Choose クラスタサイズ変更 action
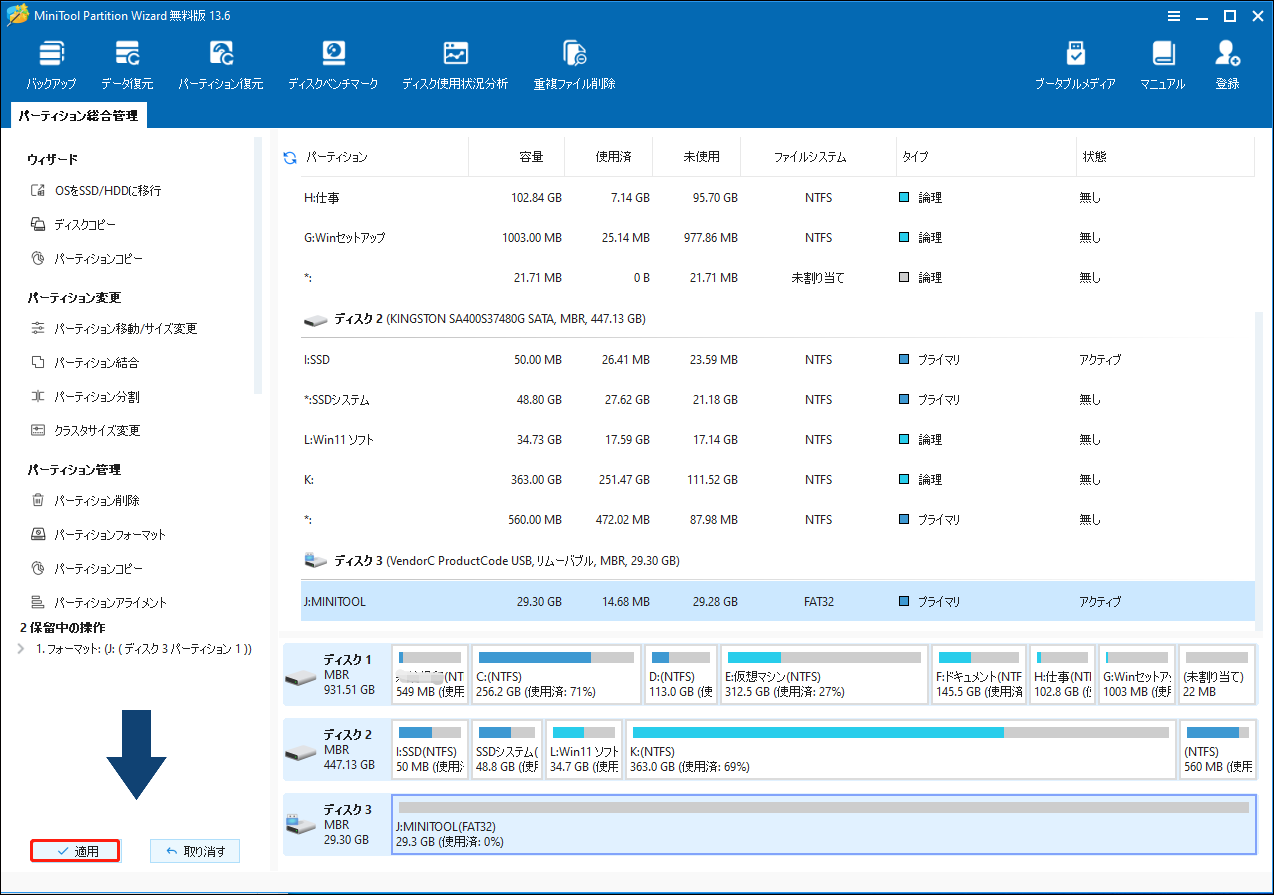 point(85,431)
